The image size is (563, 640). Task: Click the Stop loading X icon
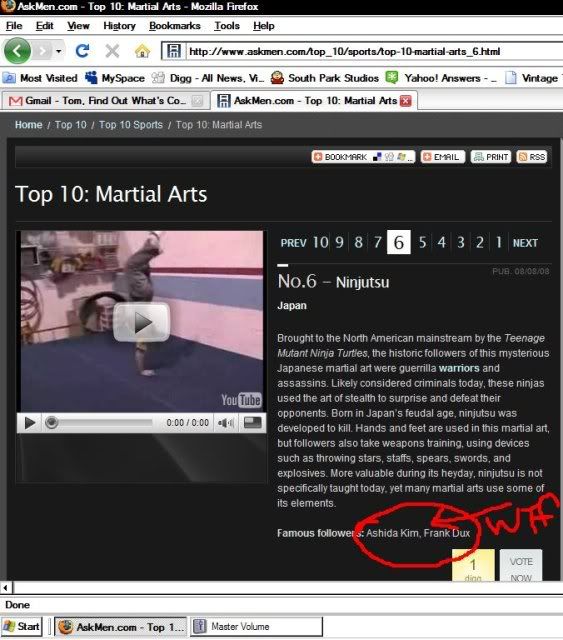[112, 51]
